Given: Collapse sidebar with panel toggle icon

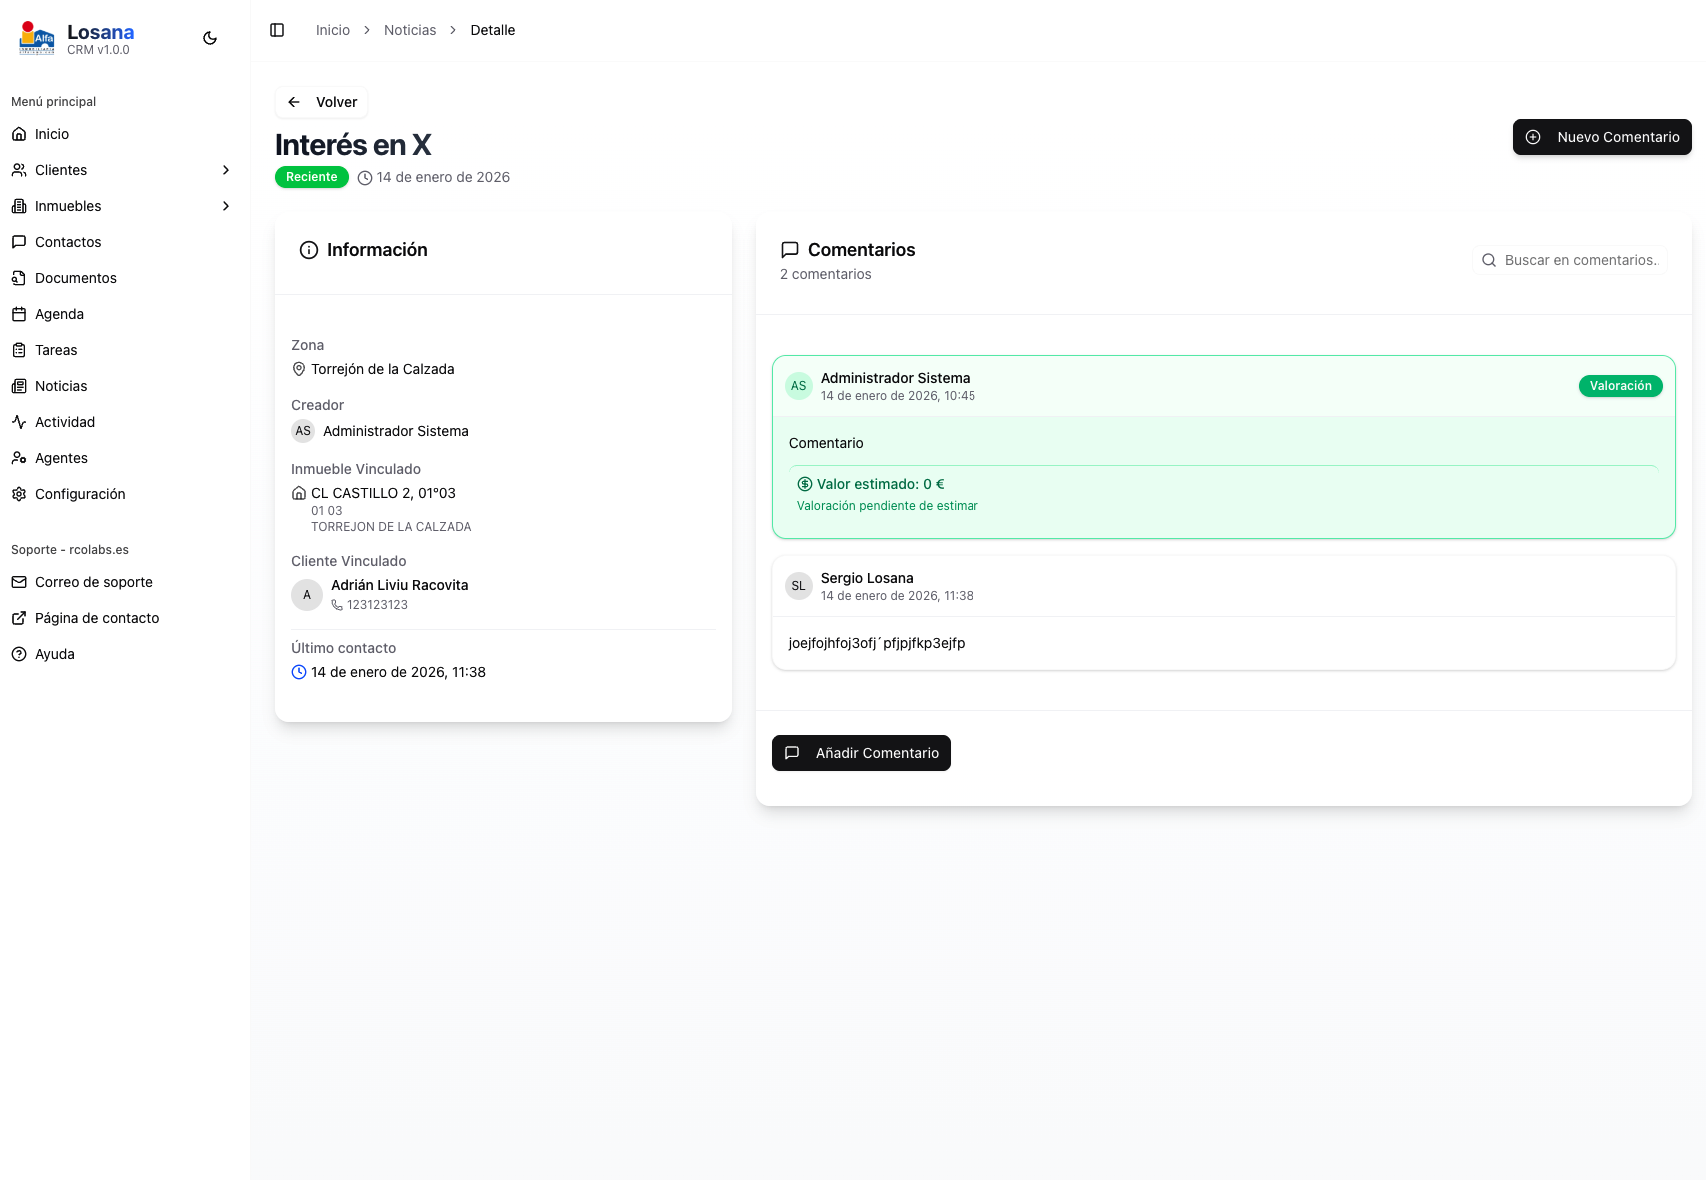Looking at the screenshot, I should tap(277, 30).
